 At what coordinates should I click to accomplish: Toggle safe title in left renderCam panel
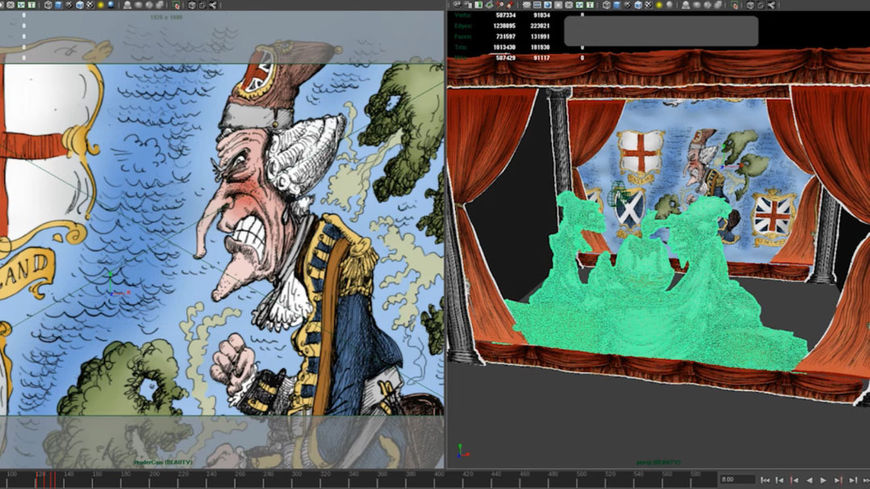click(32, 5)
